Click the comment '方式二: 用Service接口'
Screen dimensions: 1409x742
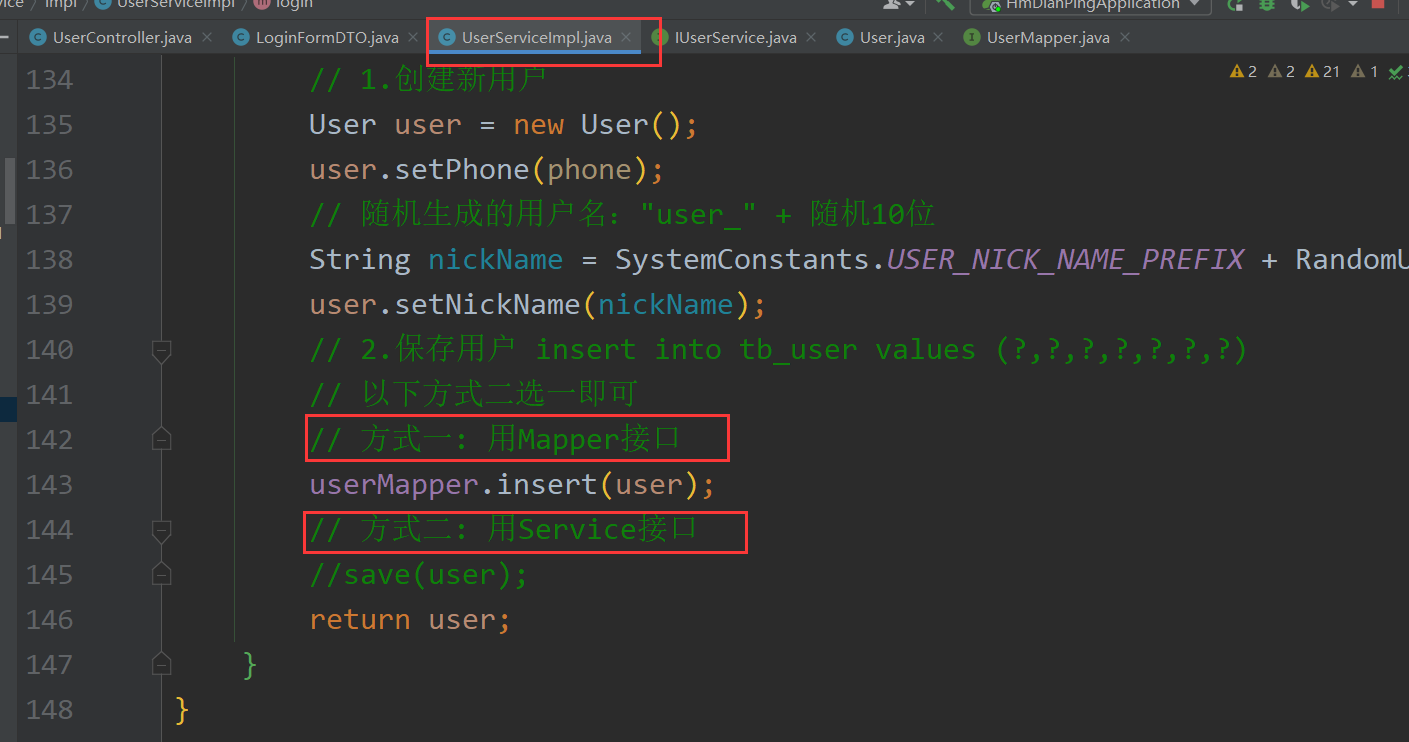503,529
